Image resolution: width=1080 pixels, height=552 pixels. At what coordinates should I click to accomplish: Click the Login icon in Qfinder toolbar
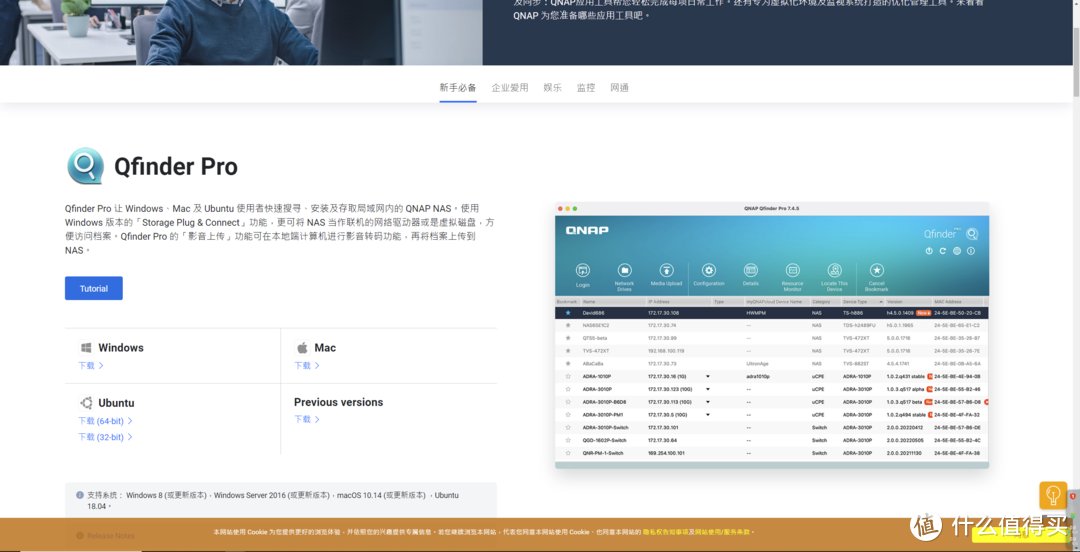coord(583,270)
